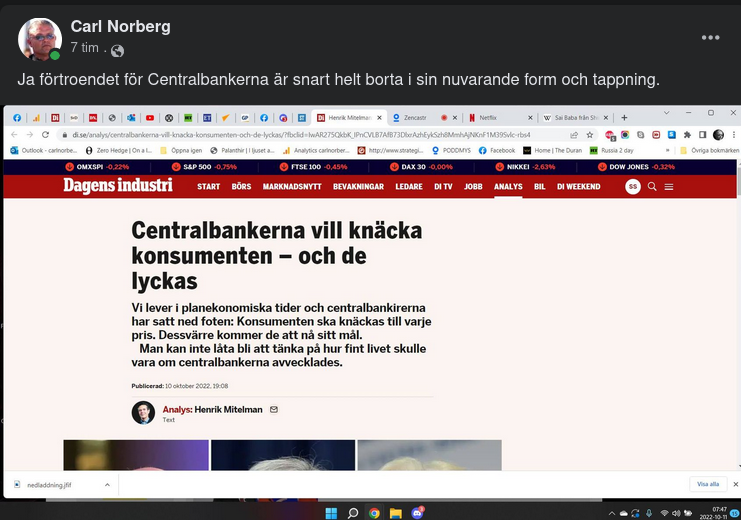
Task: Open the di.se search magnifier
Action: (x=652, y=187)
